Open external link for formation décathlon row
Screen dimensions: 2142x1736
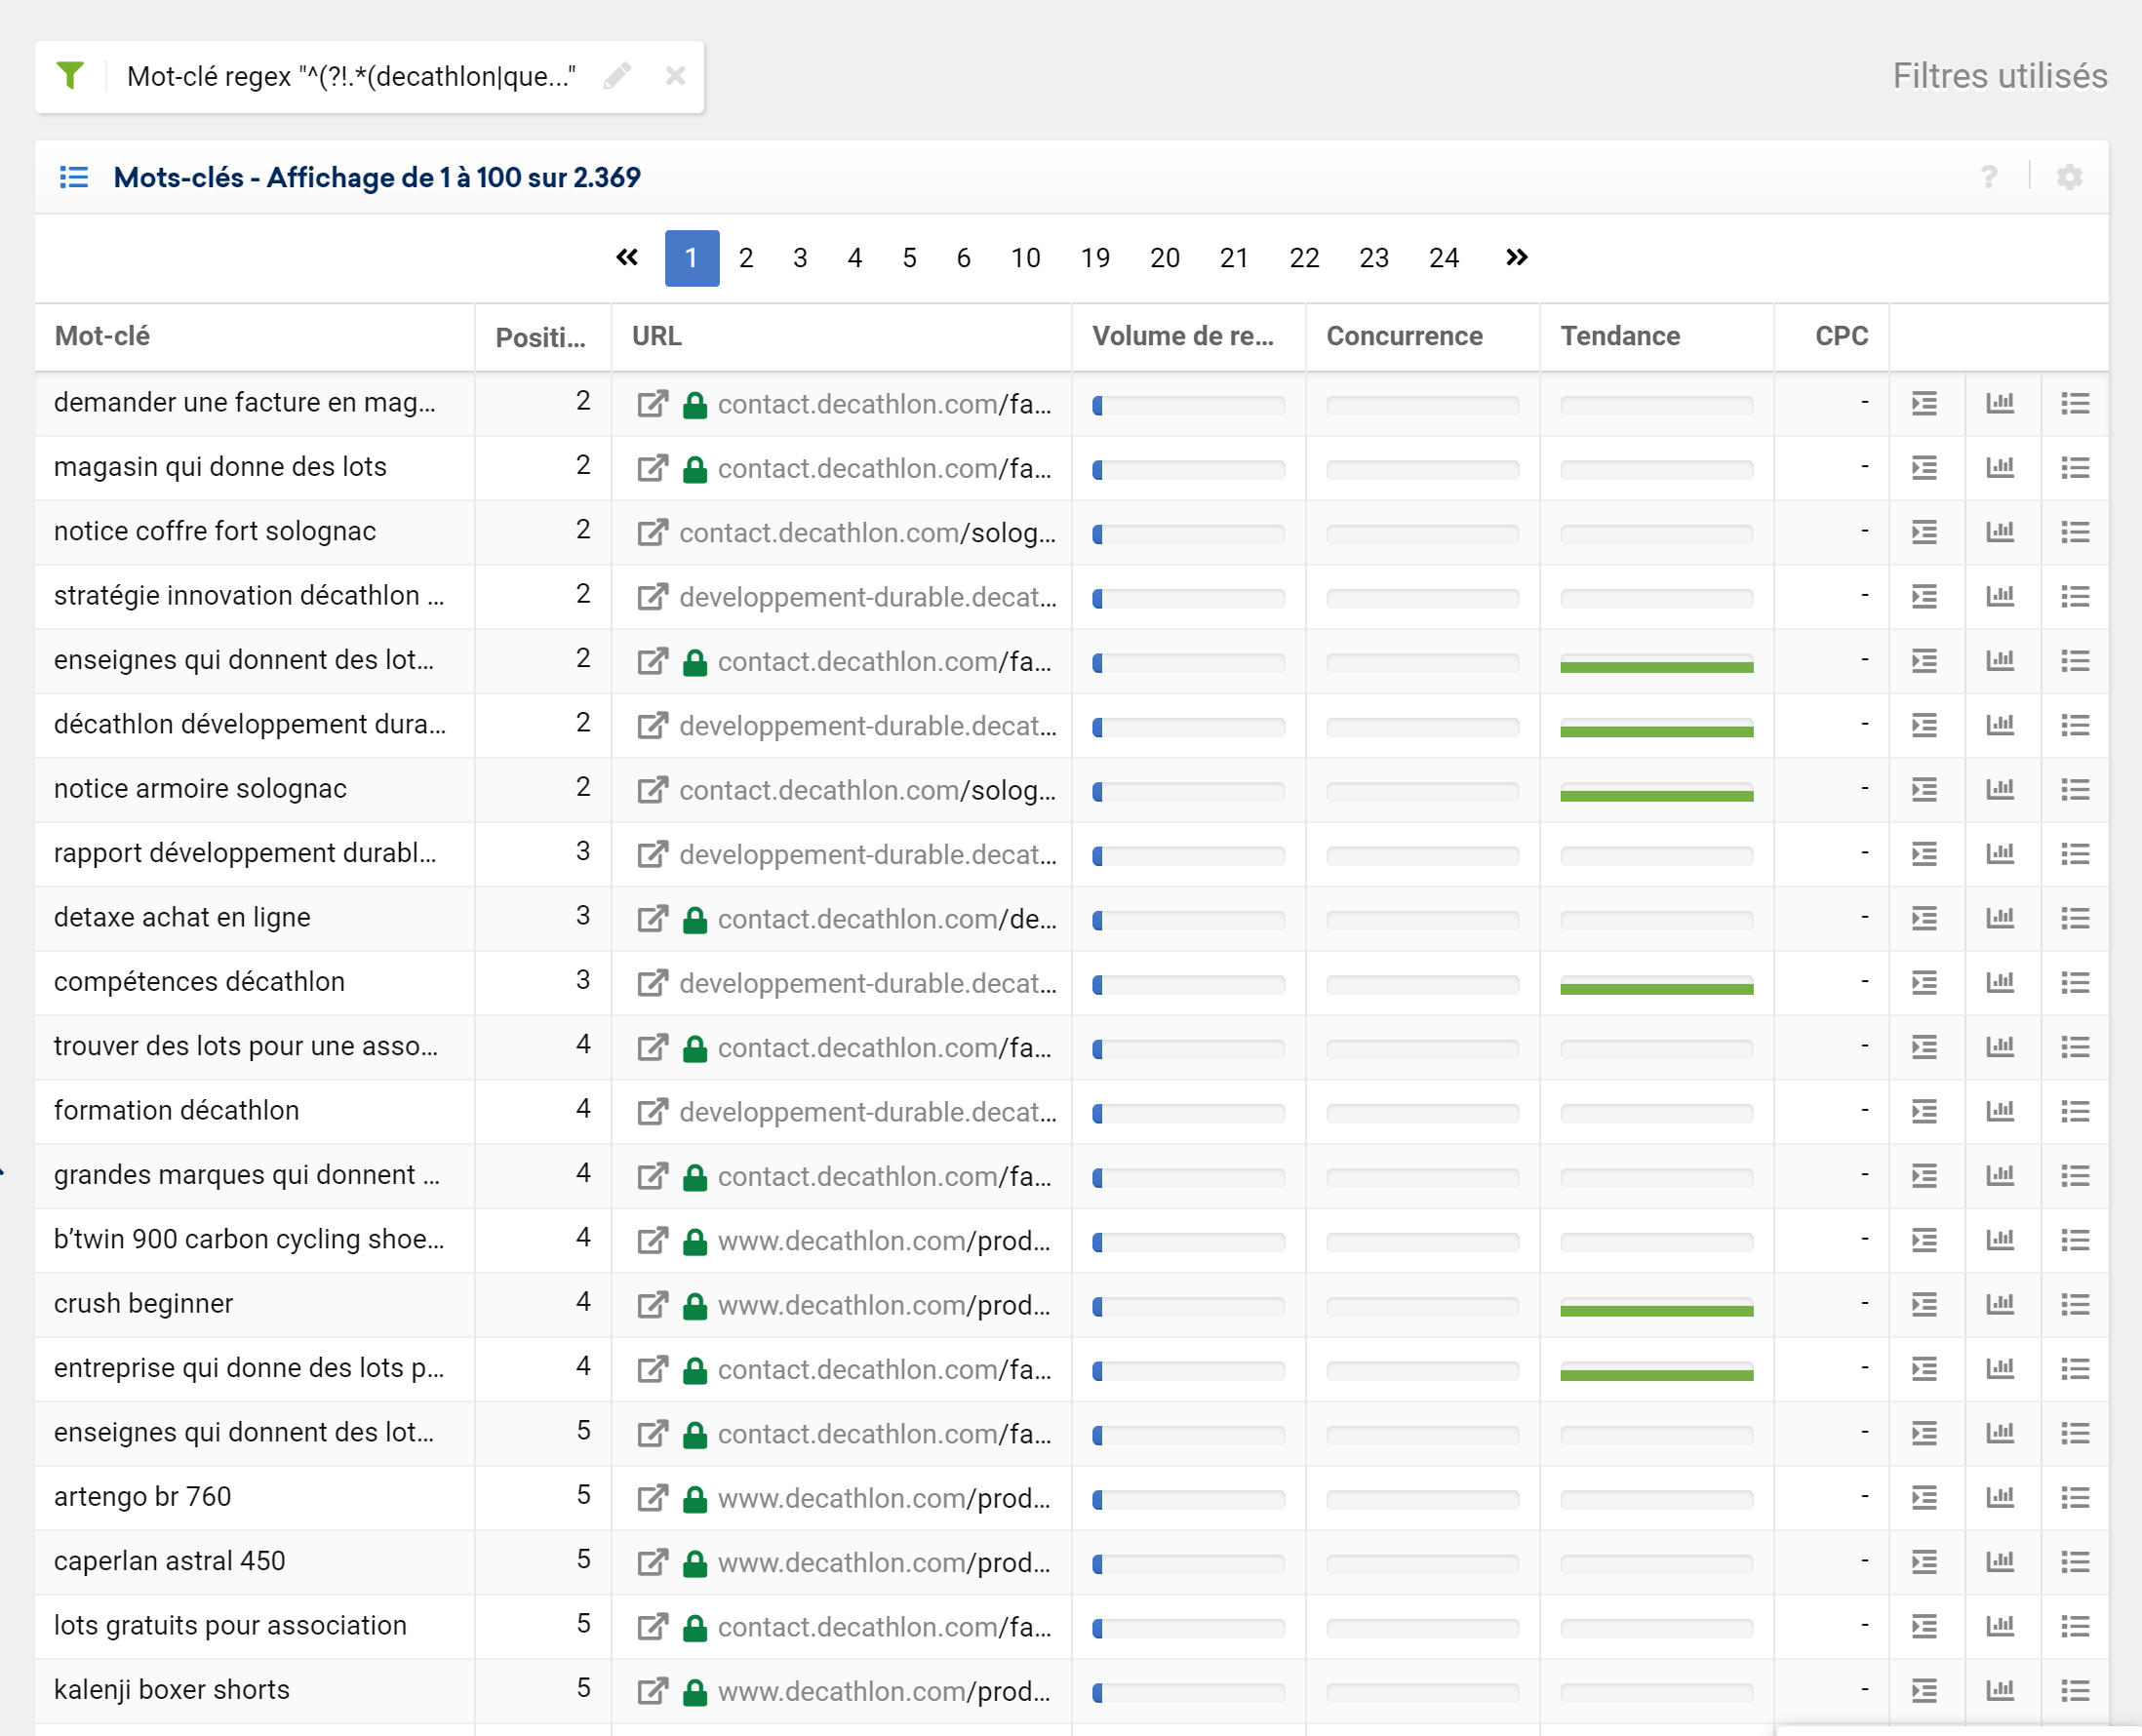pos(652,1112)
